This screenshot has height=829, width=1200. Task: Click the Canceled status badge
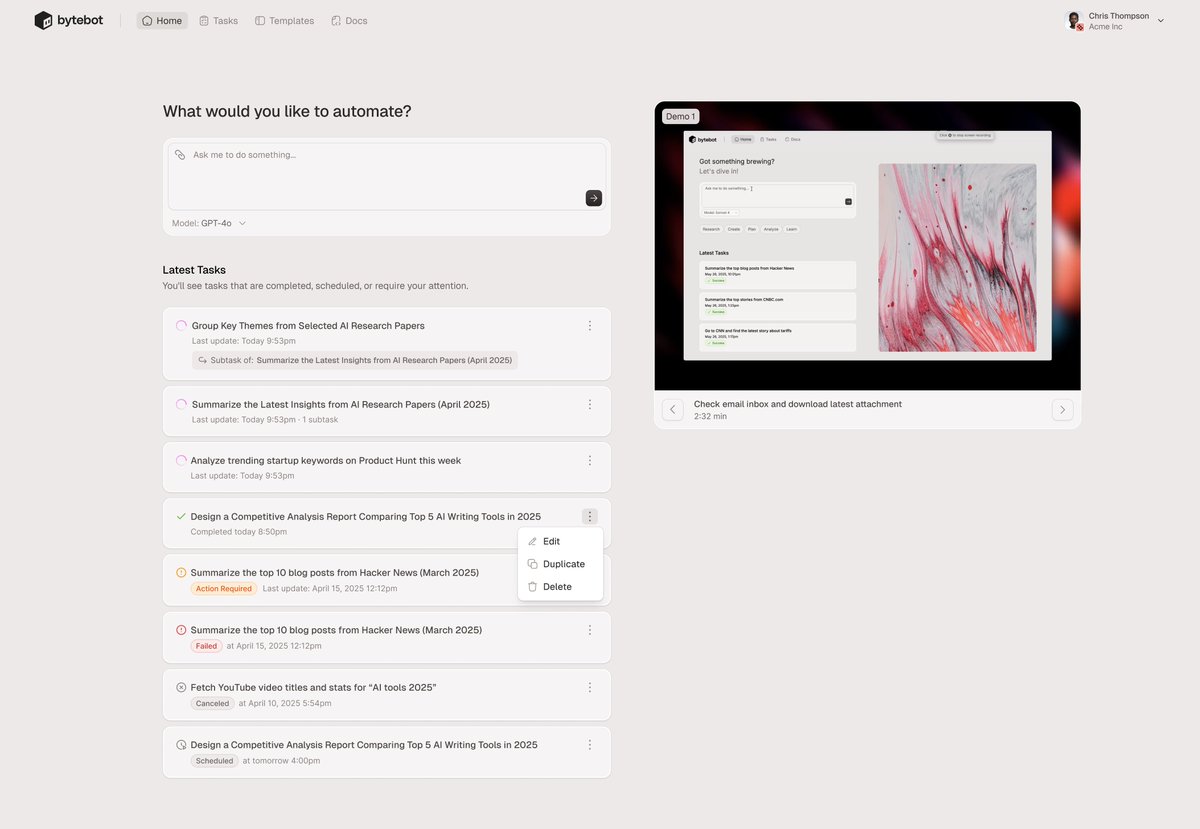212,703
